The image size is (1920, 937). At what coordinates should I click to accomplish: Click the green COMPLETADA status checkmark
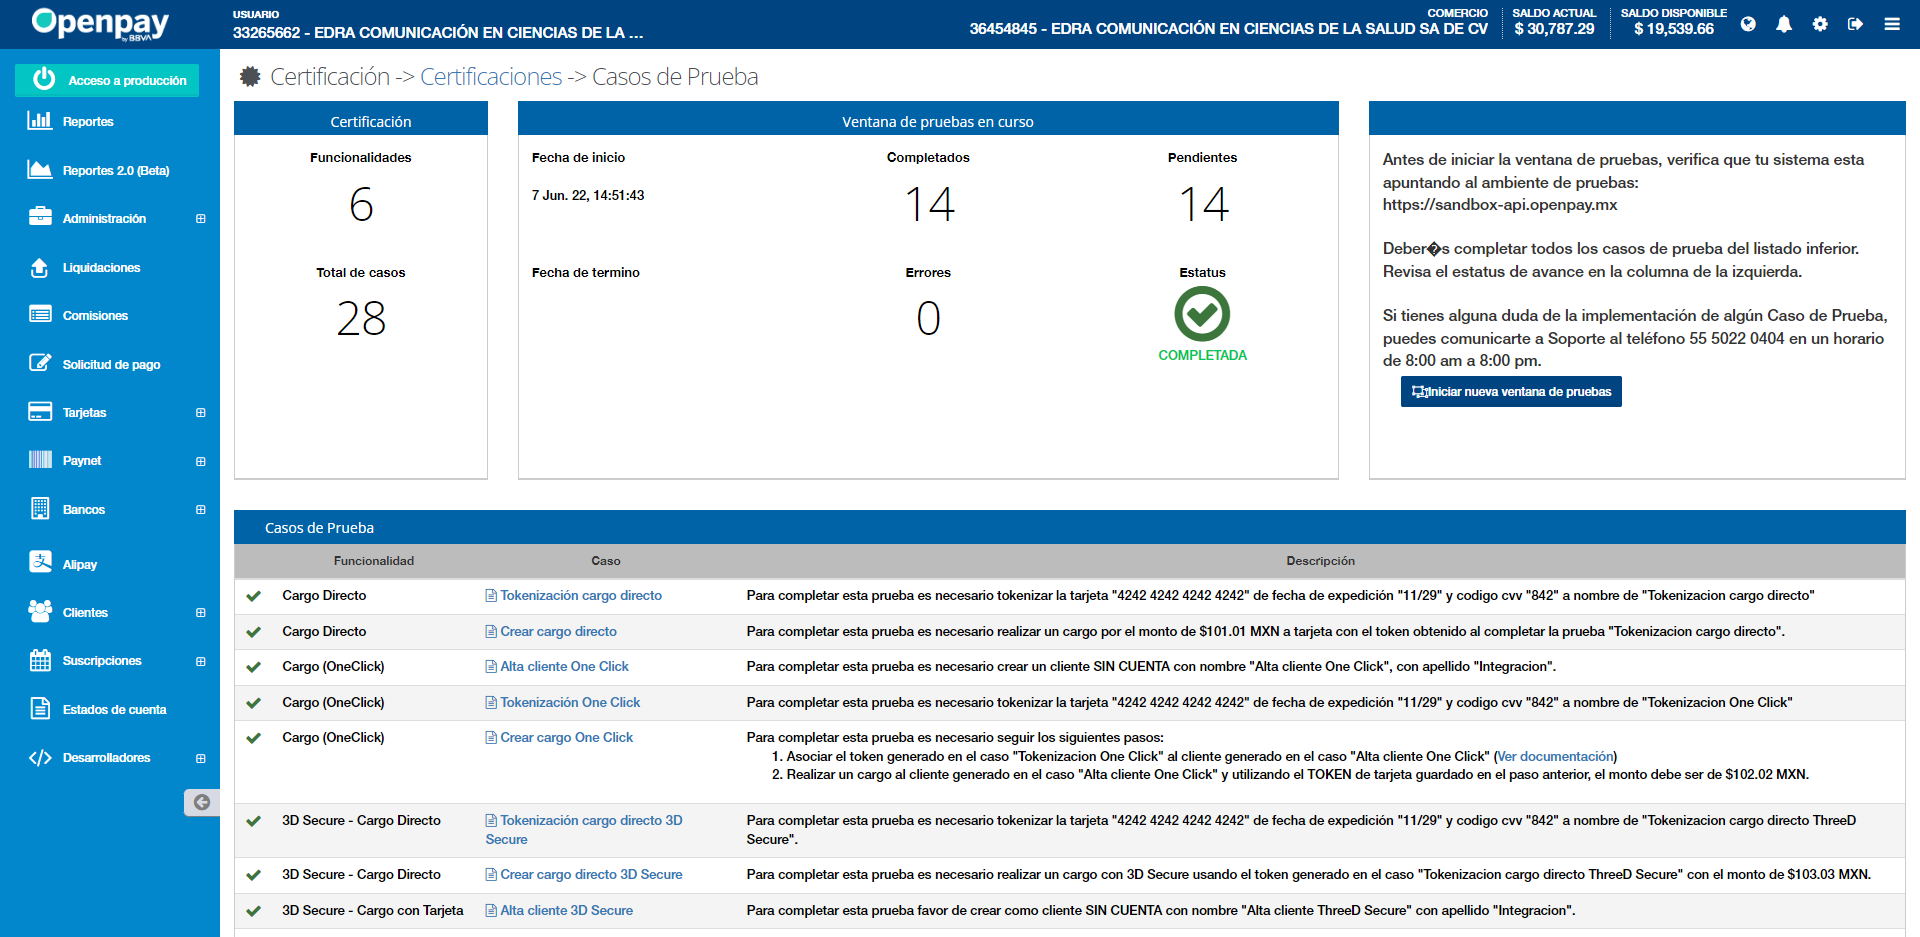[1202, 314]
